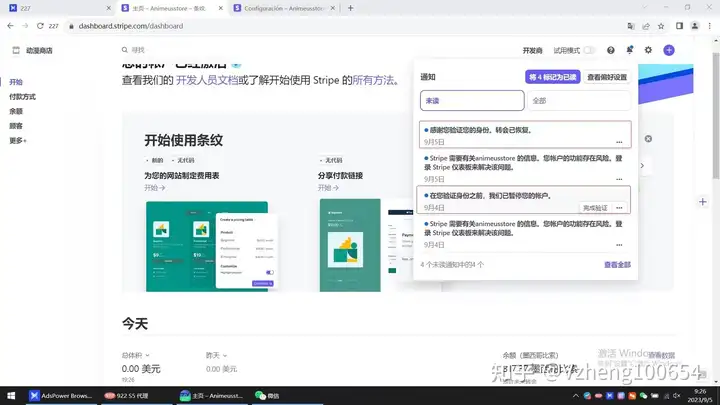Expand the 总体积 dropdown
This screenshot has width=720, height=405.
[135, 355]
